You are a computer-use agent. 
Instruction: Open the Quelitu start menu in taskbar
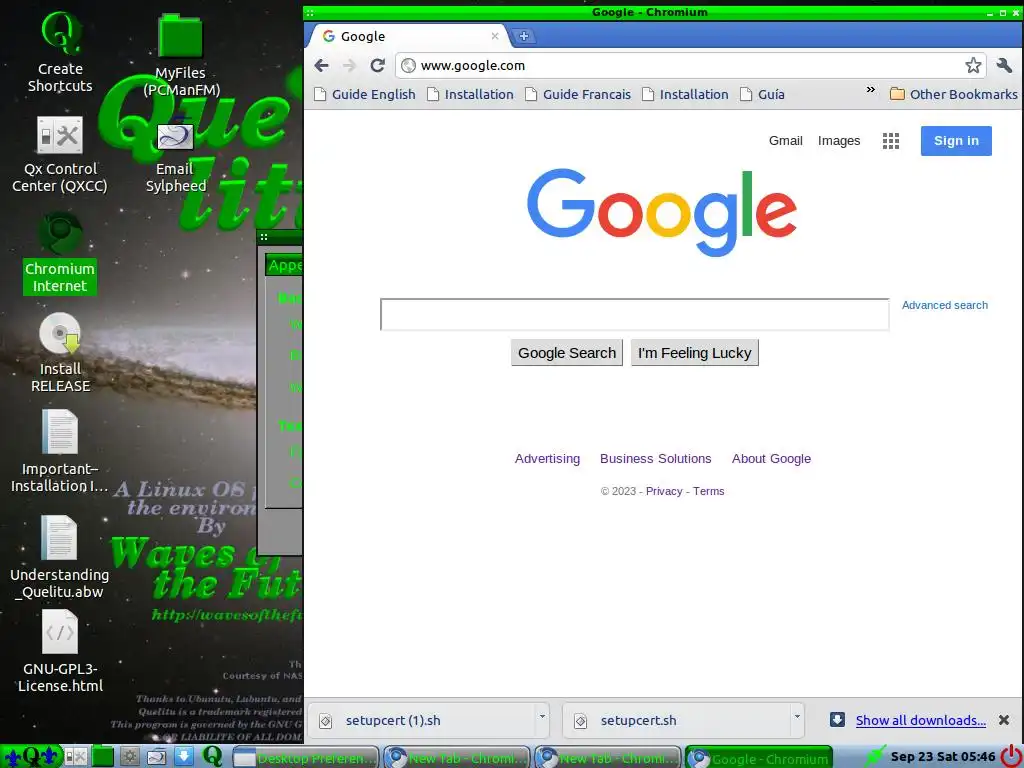tap(31, 757)
